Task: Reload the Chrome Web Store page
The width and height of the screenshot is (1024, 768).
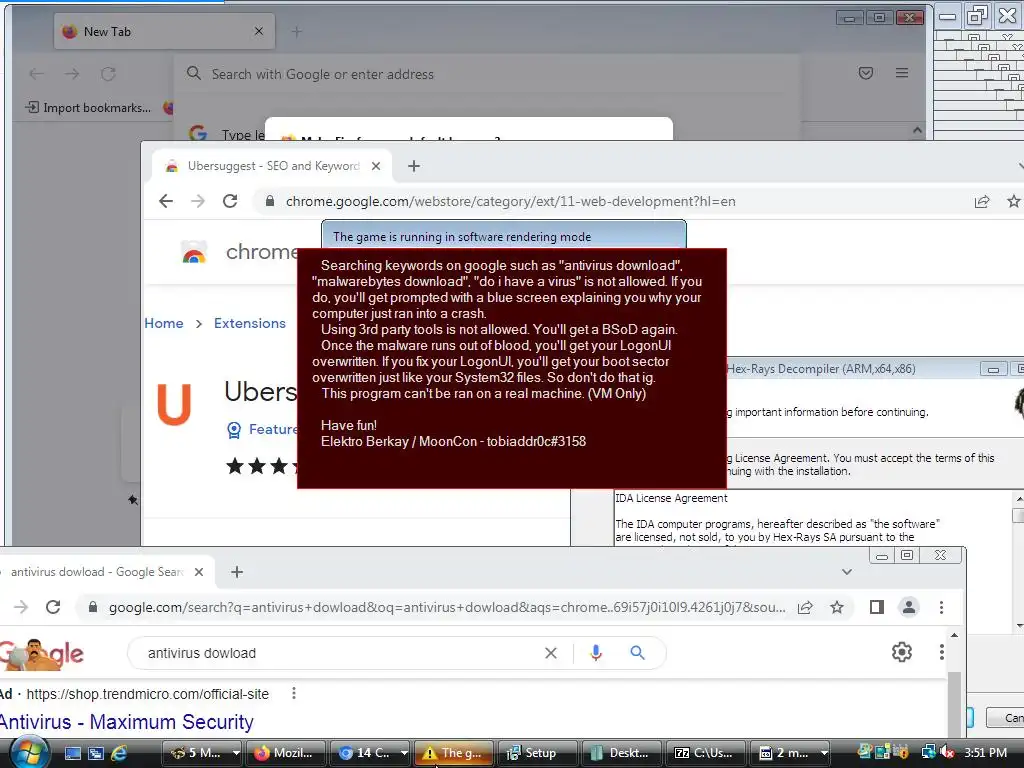Action: coord(230,201)
